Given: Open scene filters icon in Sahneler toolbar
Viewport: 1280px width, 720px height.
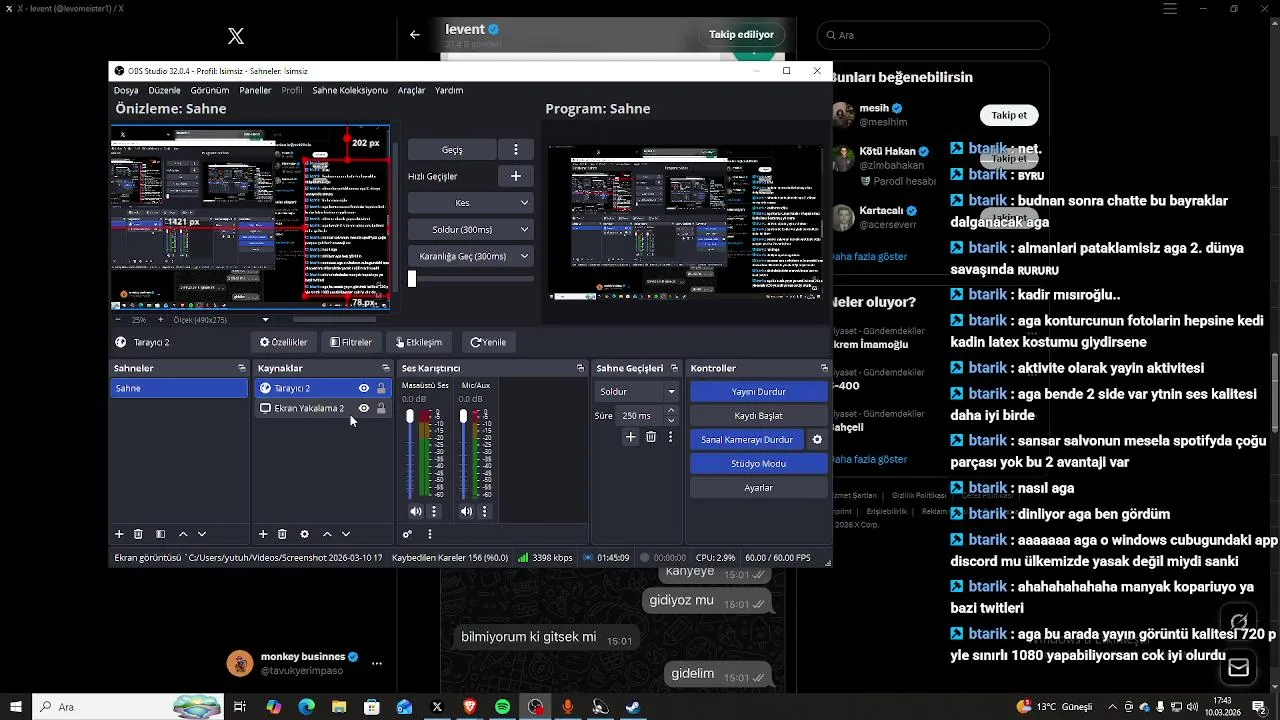Looking at the screenshot, I should point(160,535).
